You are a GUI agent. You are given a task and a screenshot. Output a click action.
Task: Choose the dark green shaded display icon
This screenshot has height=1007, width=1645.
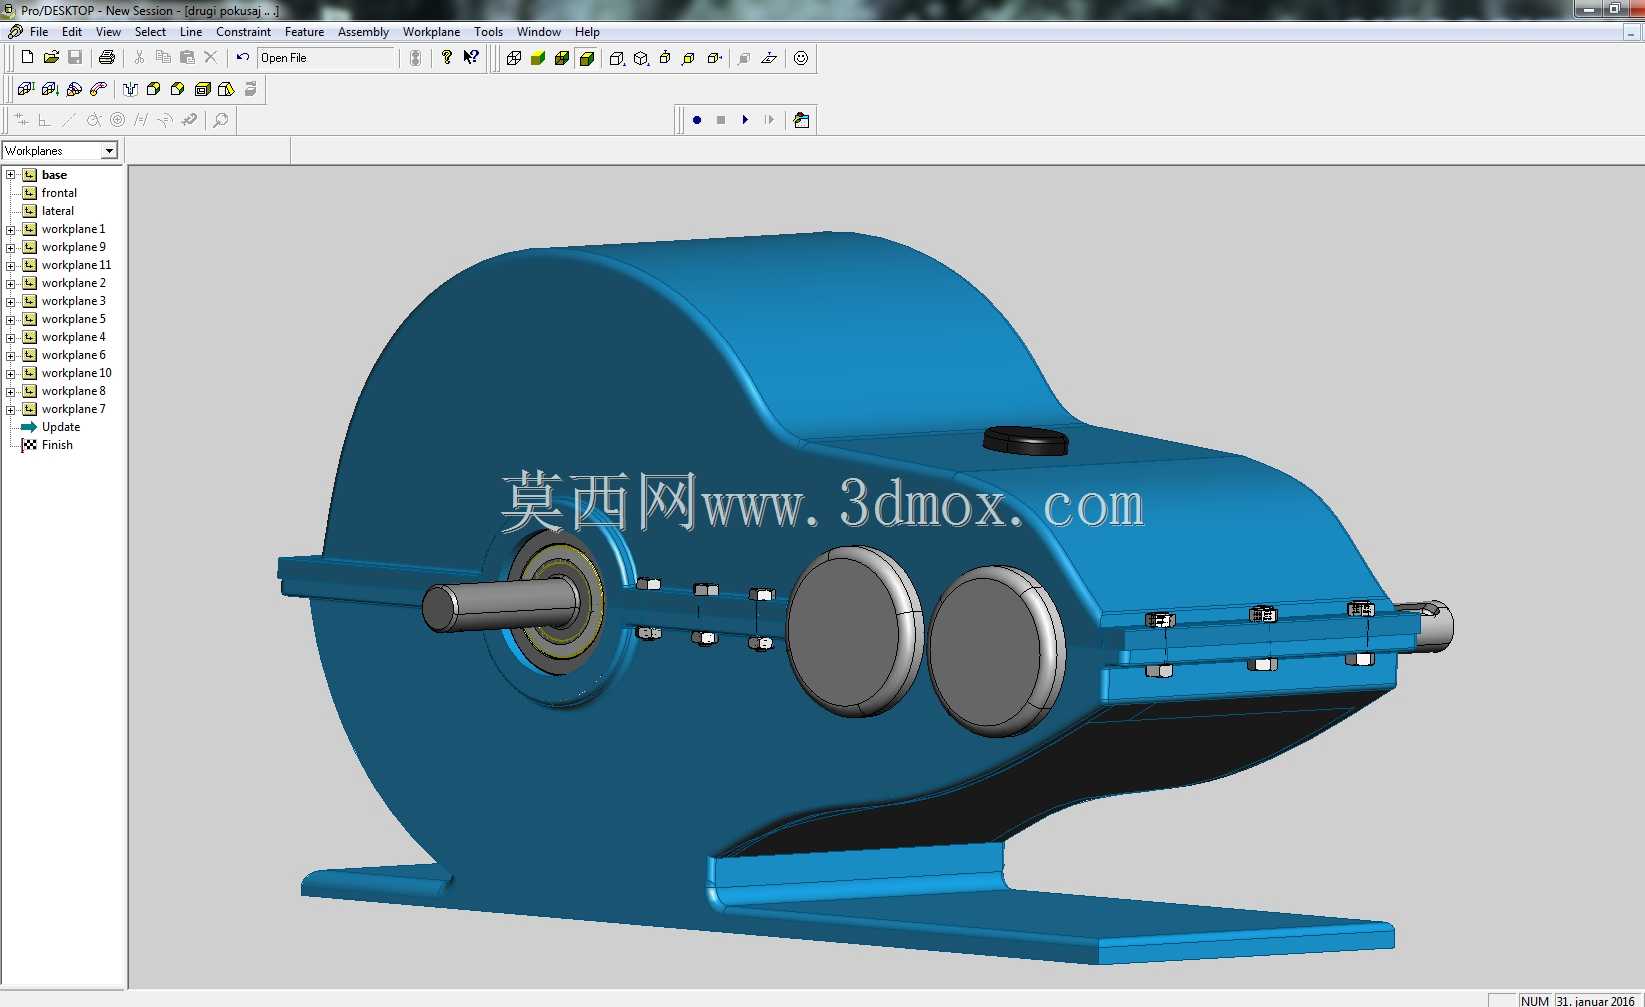[x=562, y=58]
